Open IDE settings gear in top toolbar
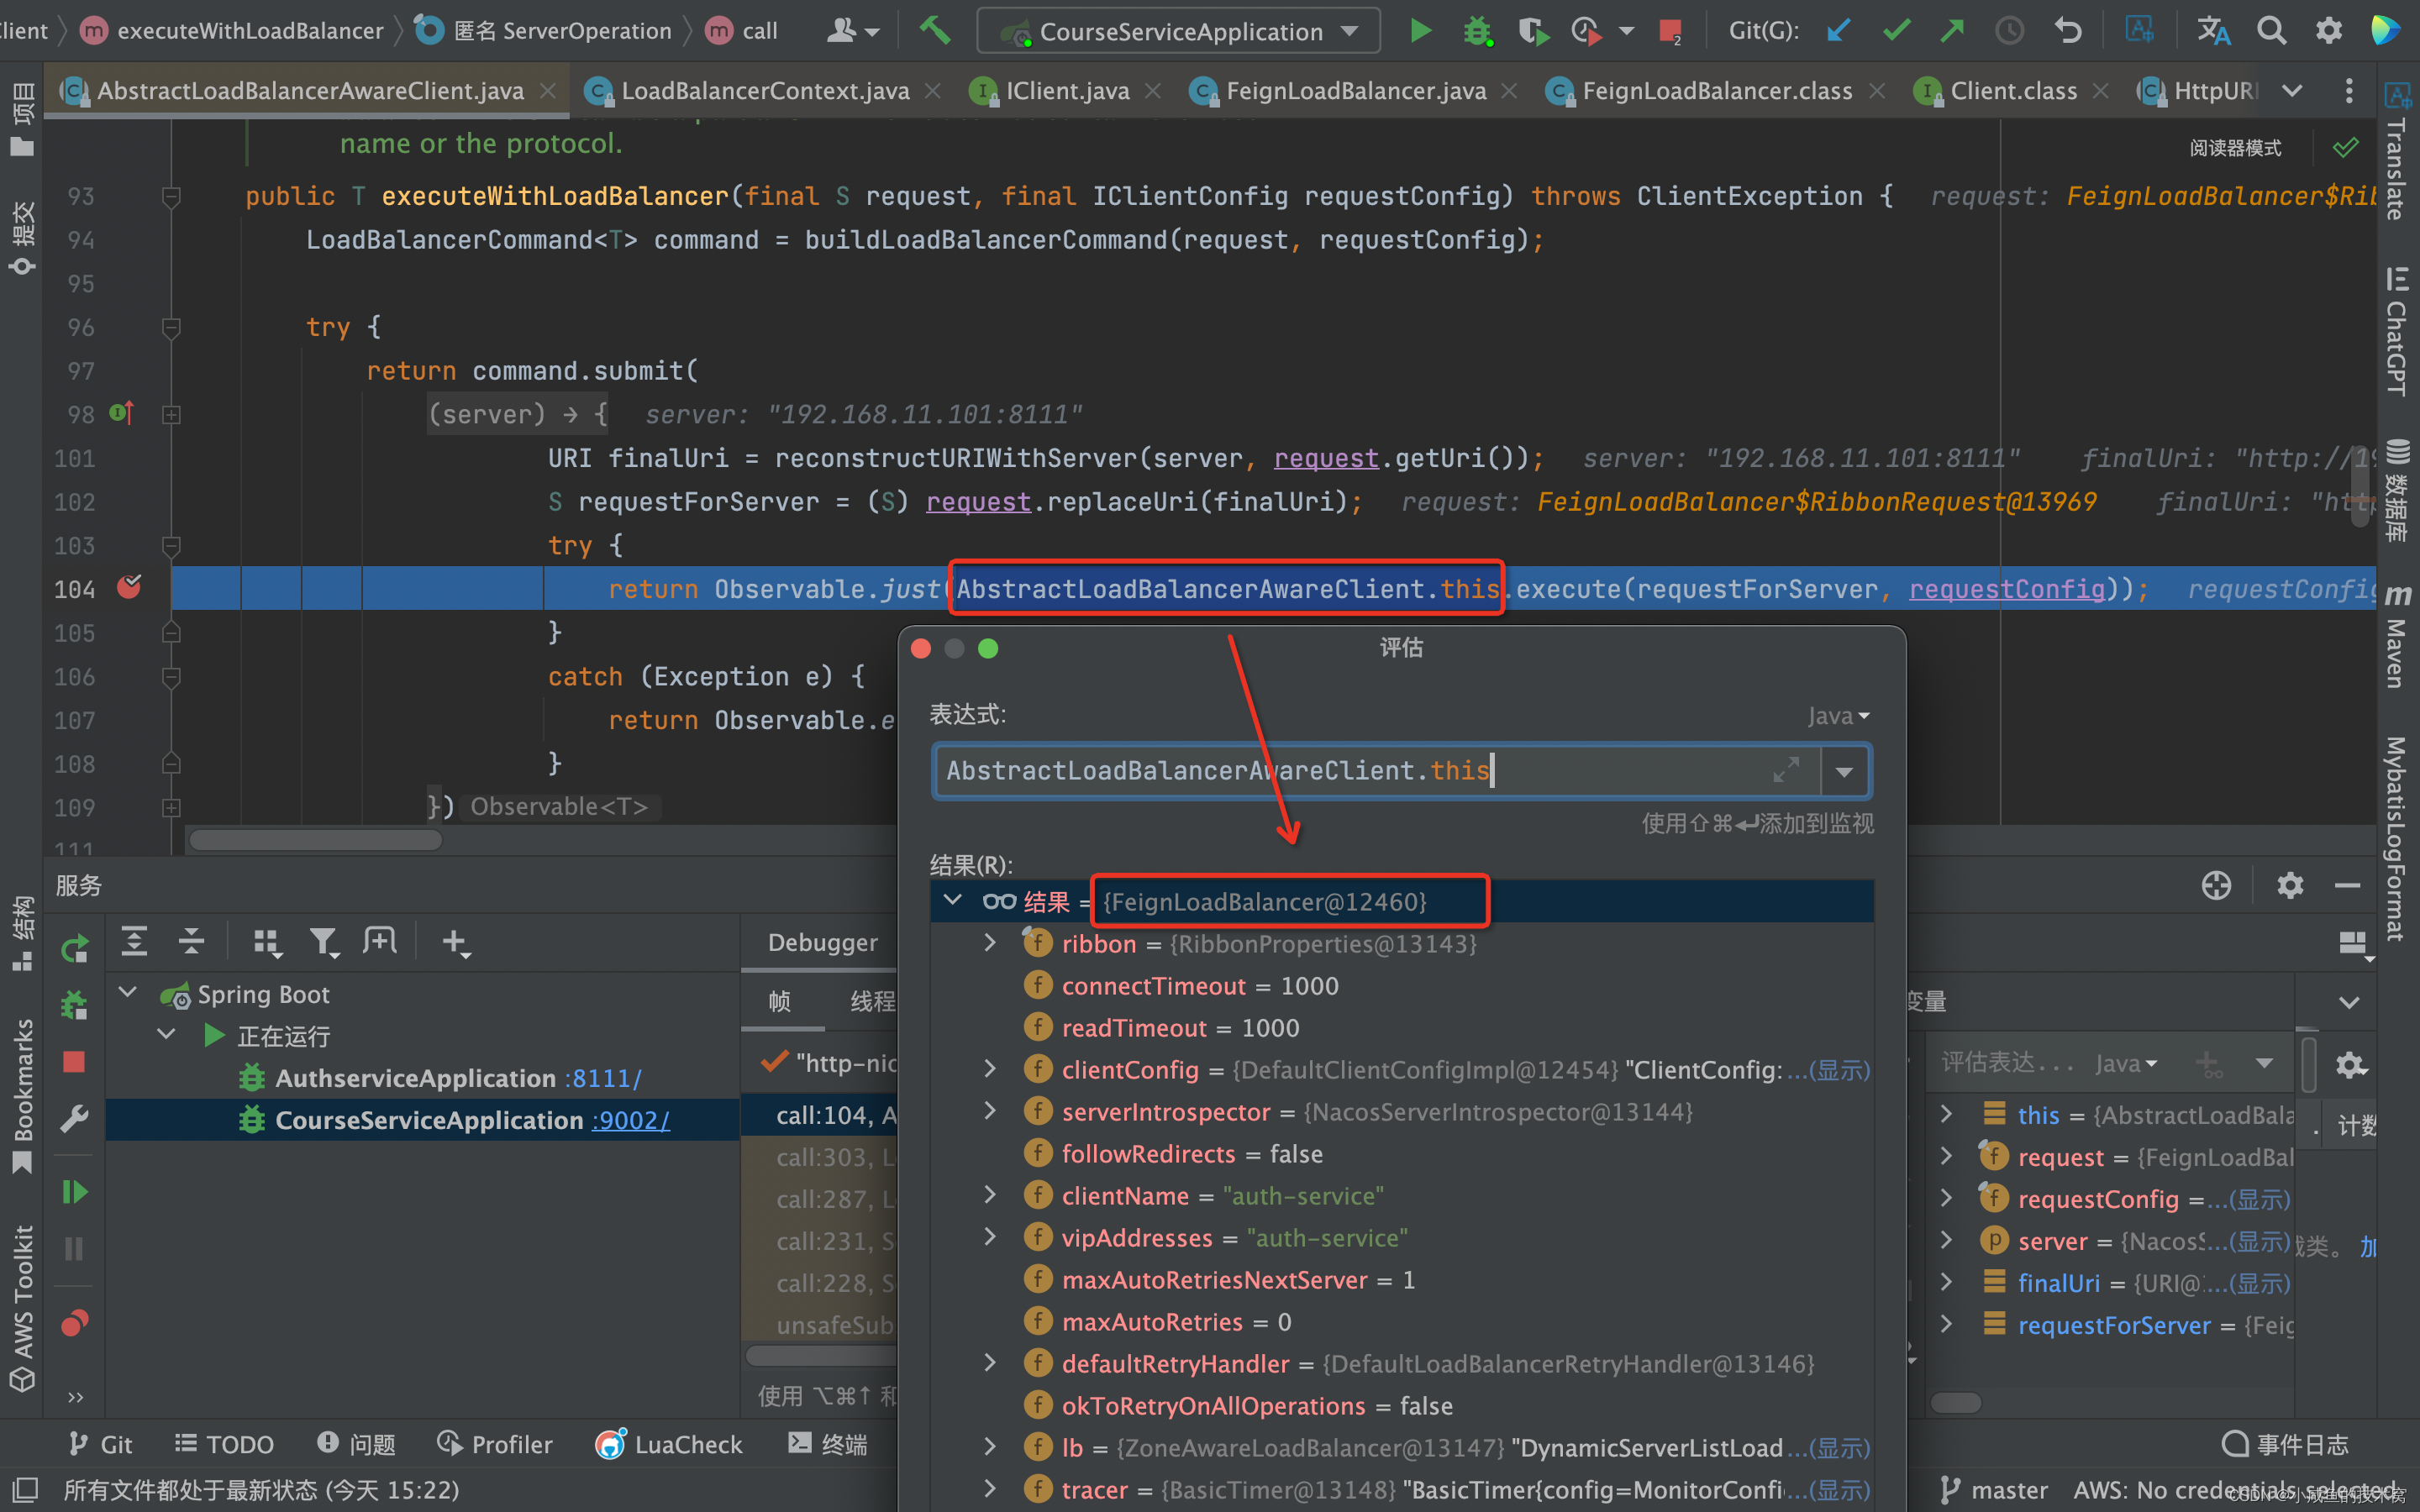The height and width of the screenshot is (1512, 2420). click(2329, 31)
